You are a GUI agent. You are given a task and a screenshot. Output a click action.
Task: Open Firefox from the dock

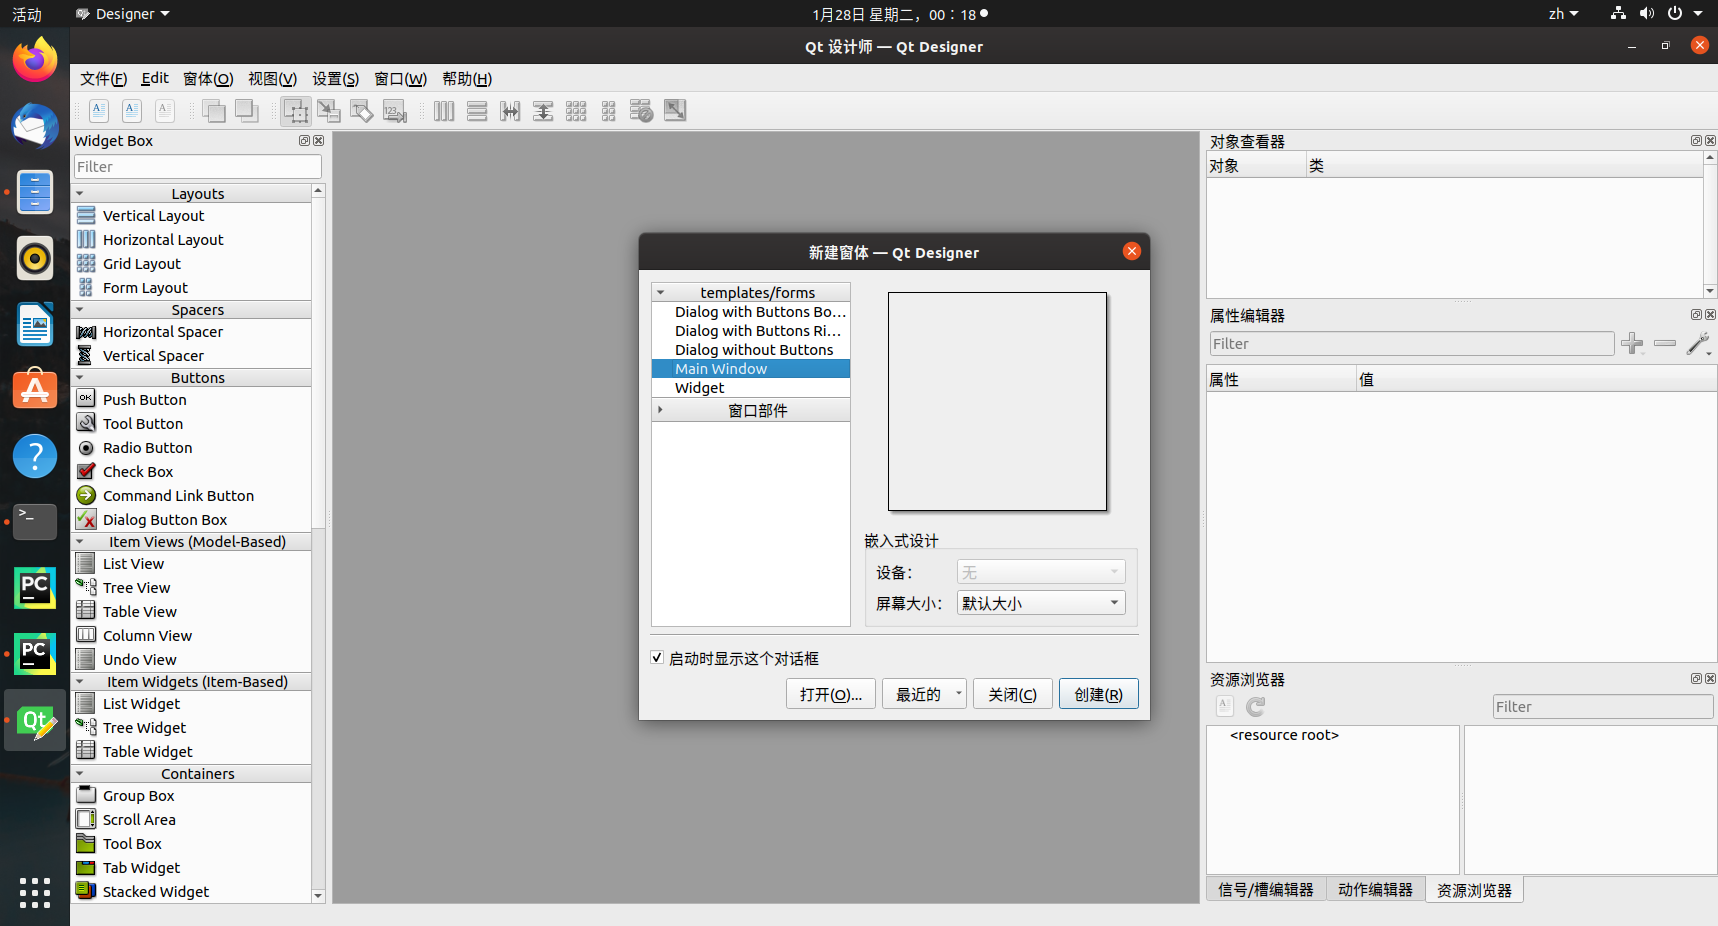(35, 59)
